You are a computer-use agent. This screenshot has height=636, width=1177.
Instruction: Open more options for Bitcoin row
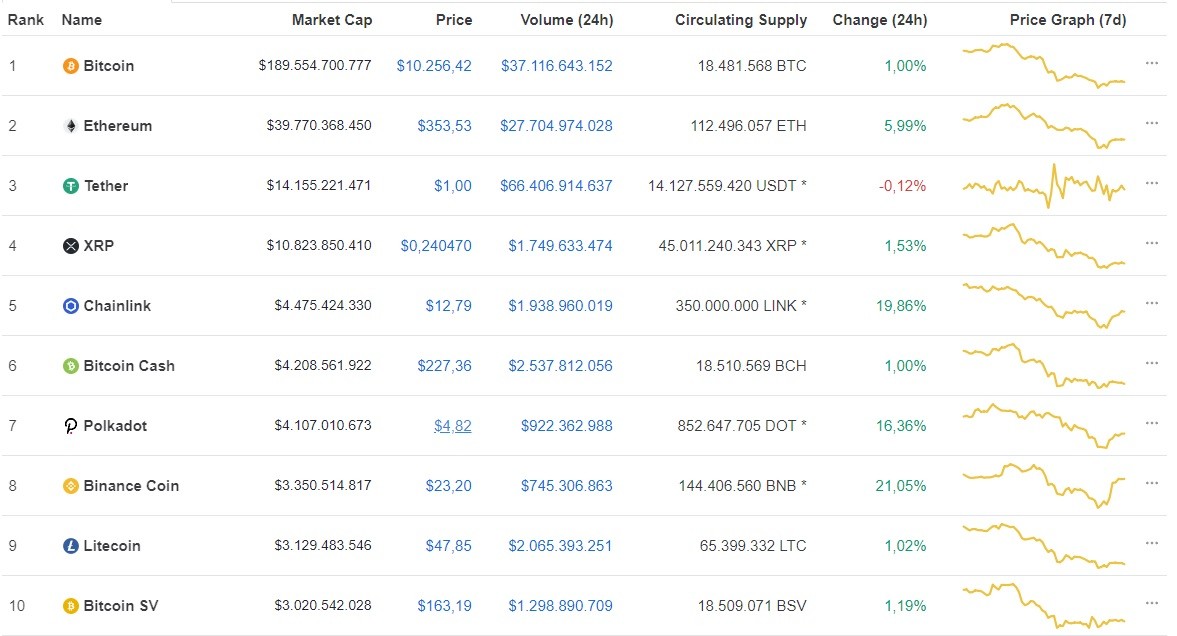coord(1150,63)
